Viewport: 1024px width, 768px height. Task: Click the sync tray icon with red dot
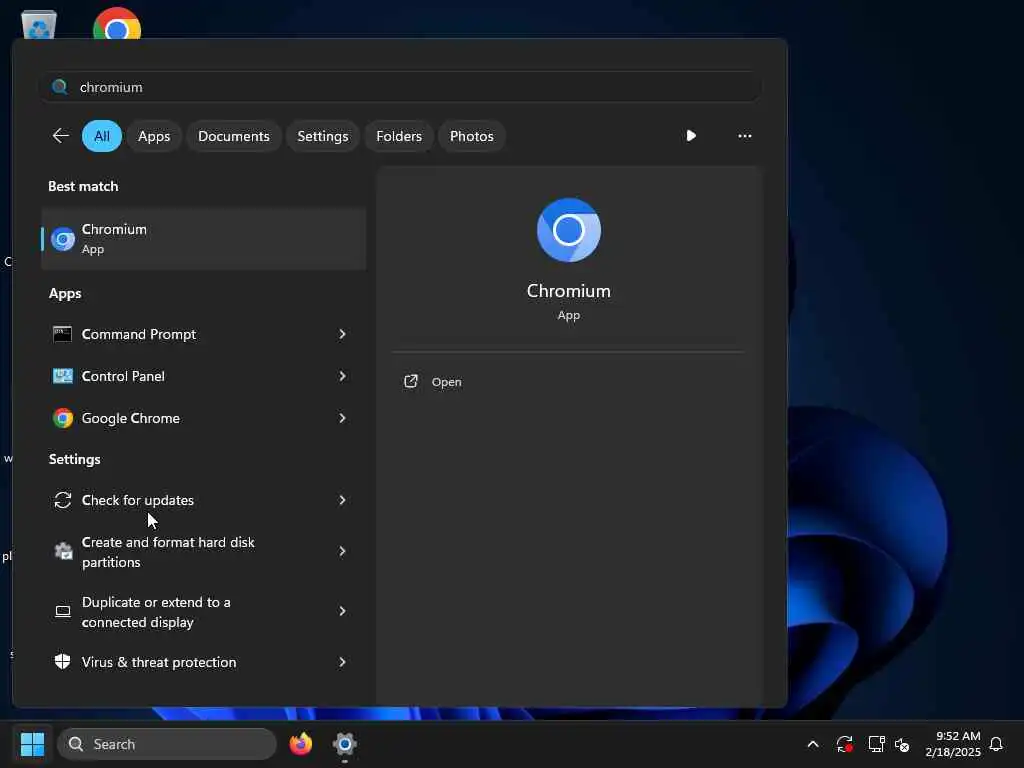tap(844, 744)
